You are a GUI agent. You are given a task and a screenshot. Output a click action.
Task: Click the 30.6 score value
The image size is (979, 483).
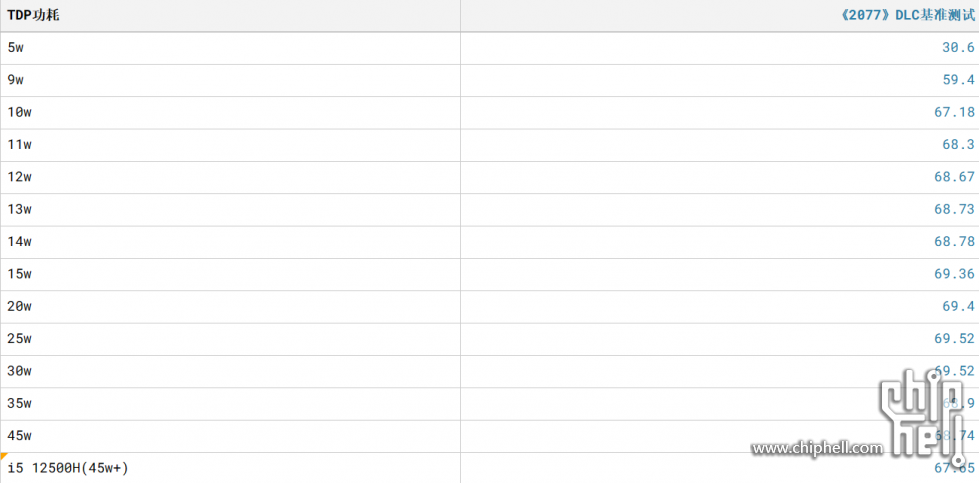pyautogui.click(x=958, y=47)
